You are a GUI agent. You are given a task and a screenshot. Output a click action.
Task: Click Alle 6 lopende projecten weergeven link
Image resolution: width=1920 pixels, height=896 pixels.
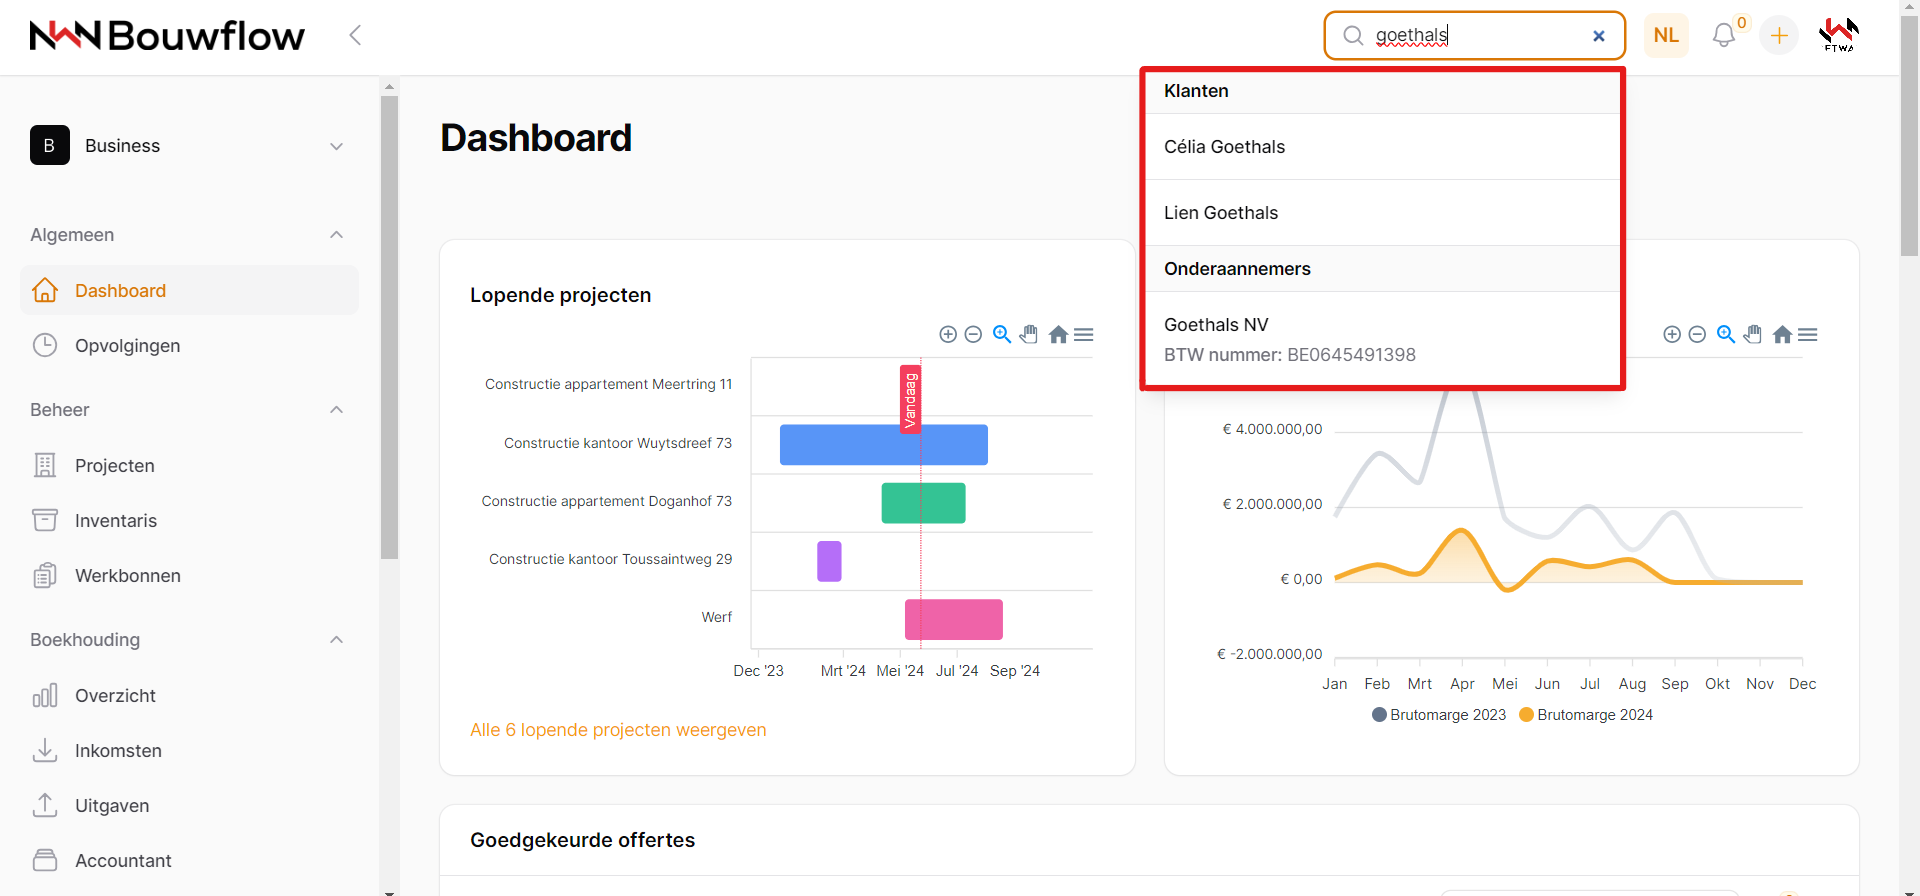(x=618, y=730)
